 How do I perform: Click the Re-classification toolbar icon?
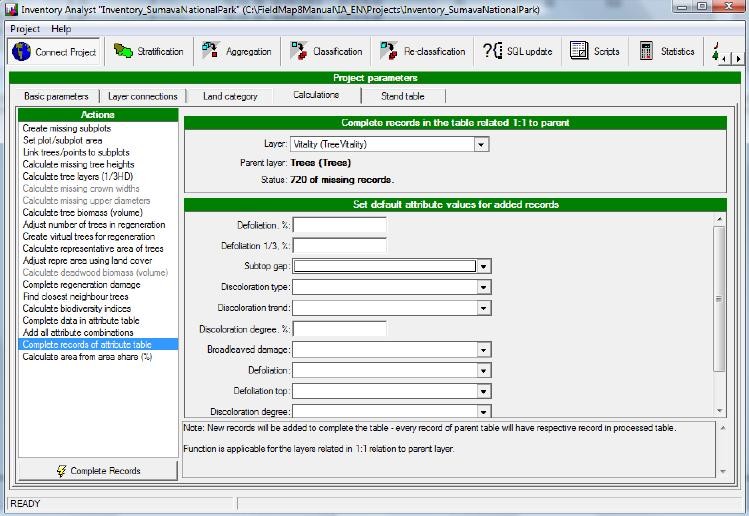[388, 51]
